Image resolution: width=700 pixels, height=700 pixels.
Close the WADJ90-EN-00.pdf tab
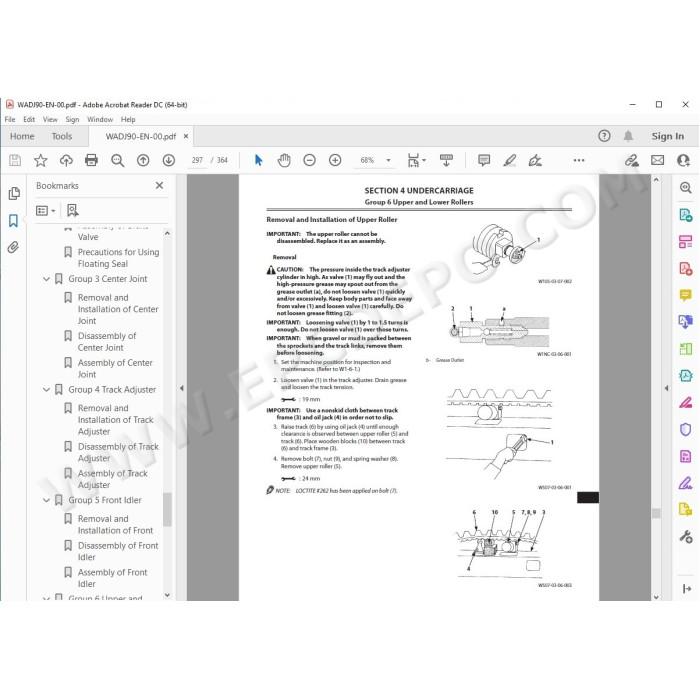coord(186,136)
